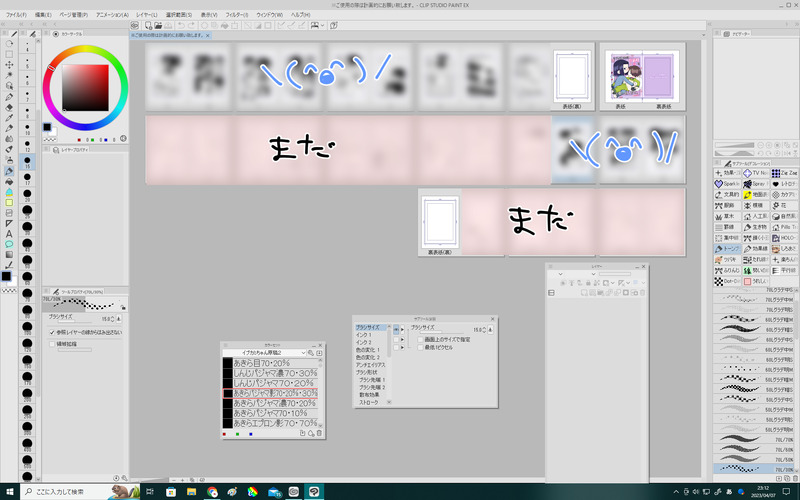Select the 草木 sub tool group

coord(727,216)
